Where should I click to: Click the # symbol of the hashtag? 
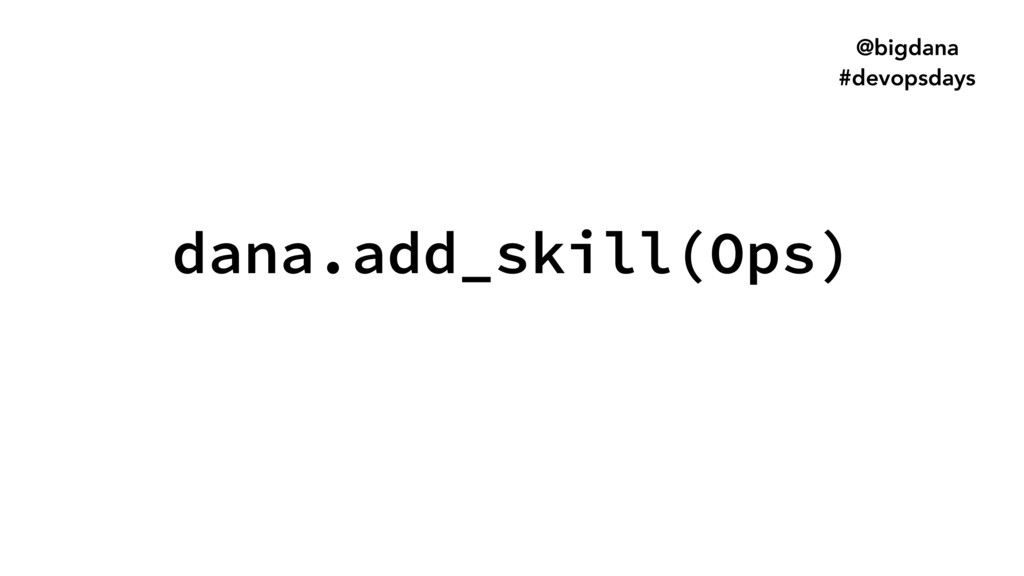coord(844,78)
